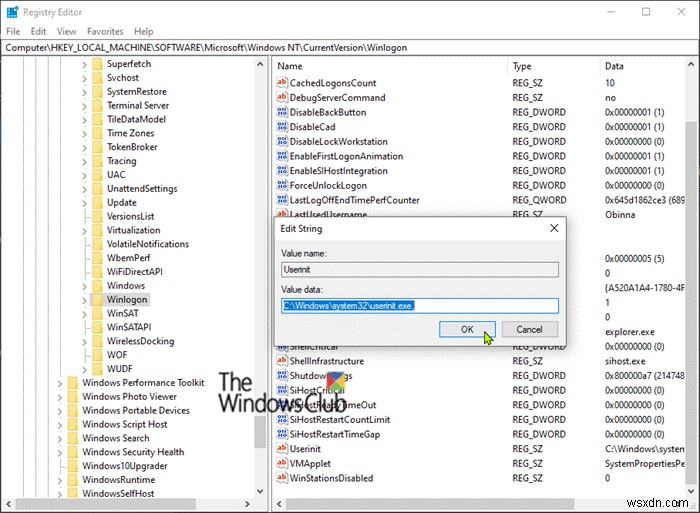Click the Windows Search folder icon
700x513 pixels.
[73, 438]
